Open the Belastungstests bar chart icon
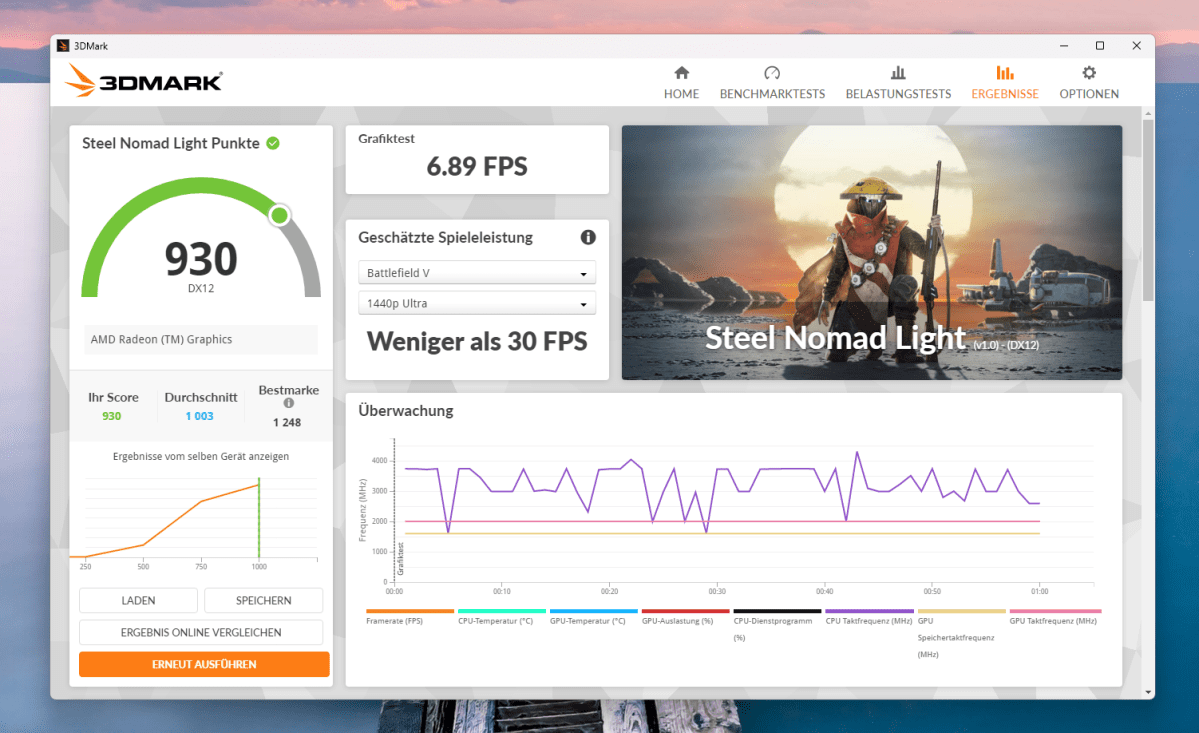 [x=898, y=73]
